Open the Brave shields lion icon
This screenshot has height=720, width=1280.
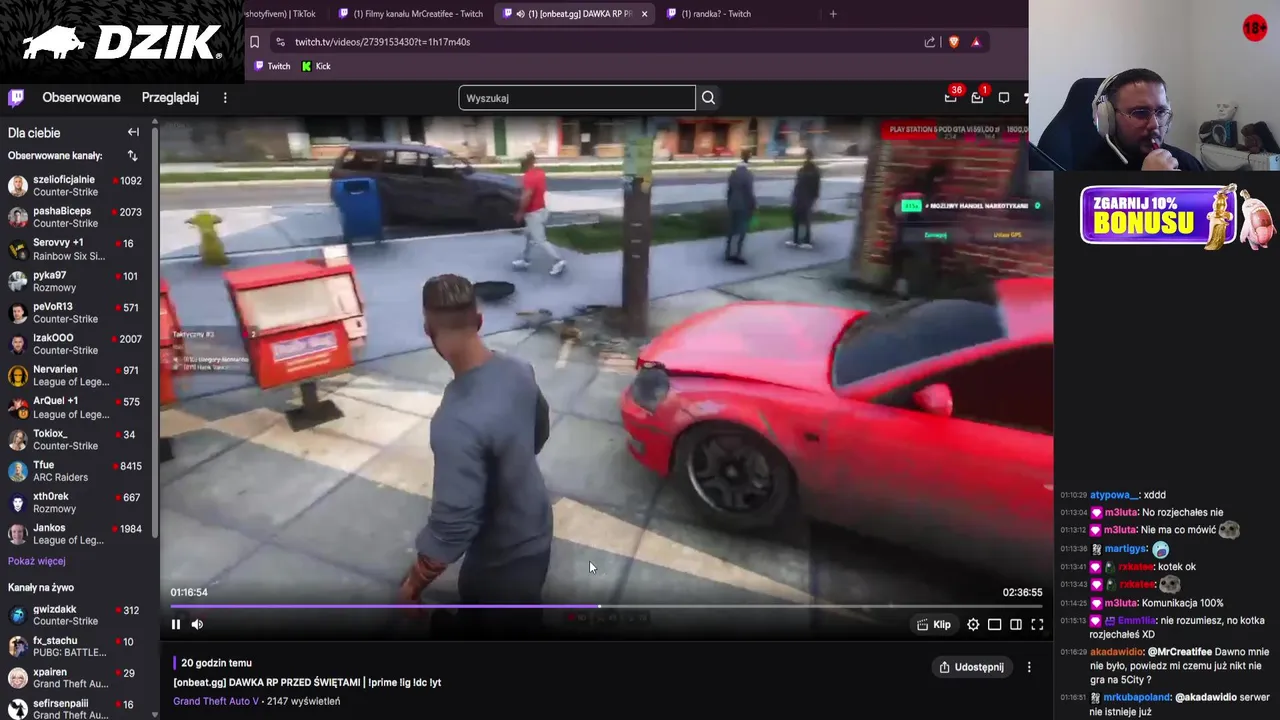[953, 42]
